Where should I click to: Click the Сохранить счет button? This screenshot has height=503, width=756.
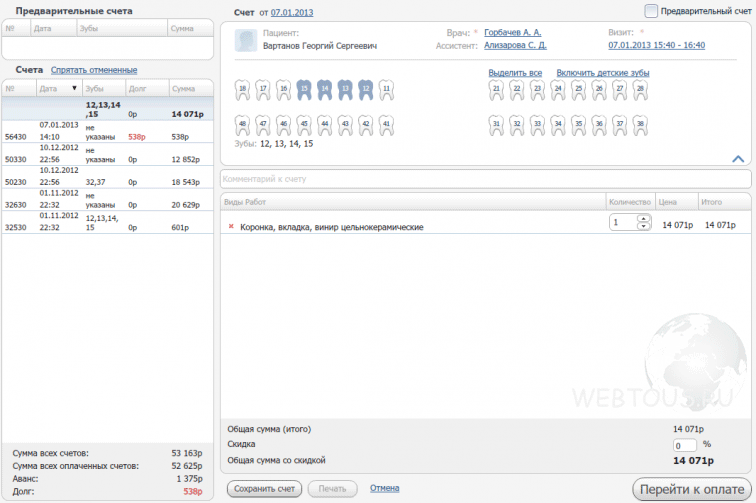tap(264, 489)
